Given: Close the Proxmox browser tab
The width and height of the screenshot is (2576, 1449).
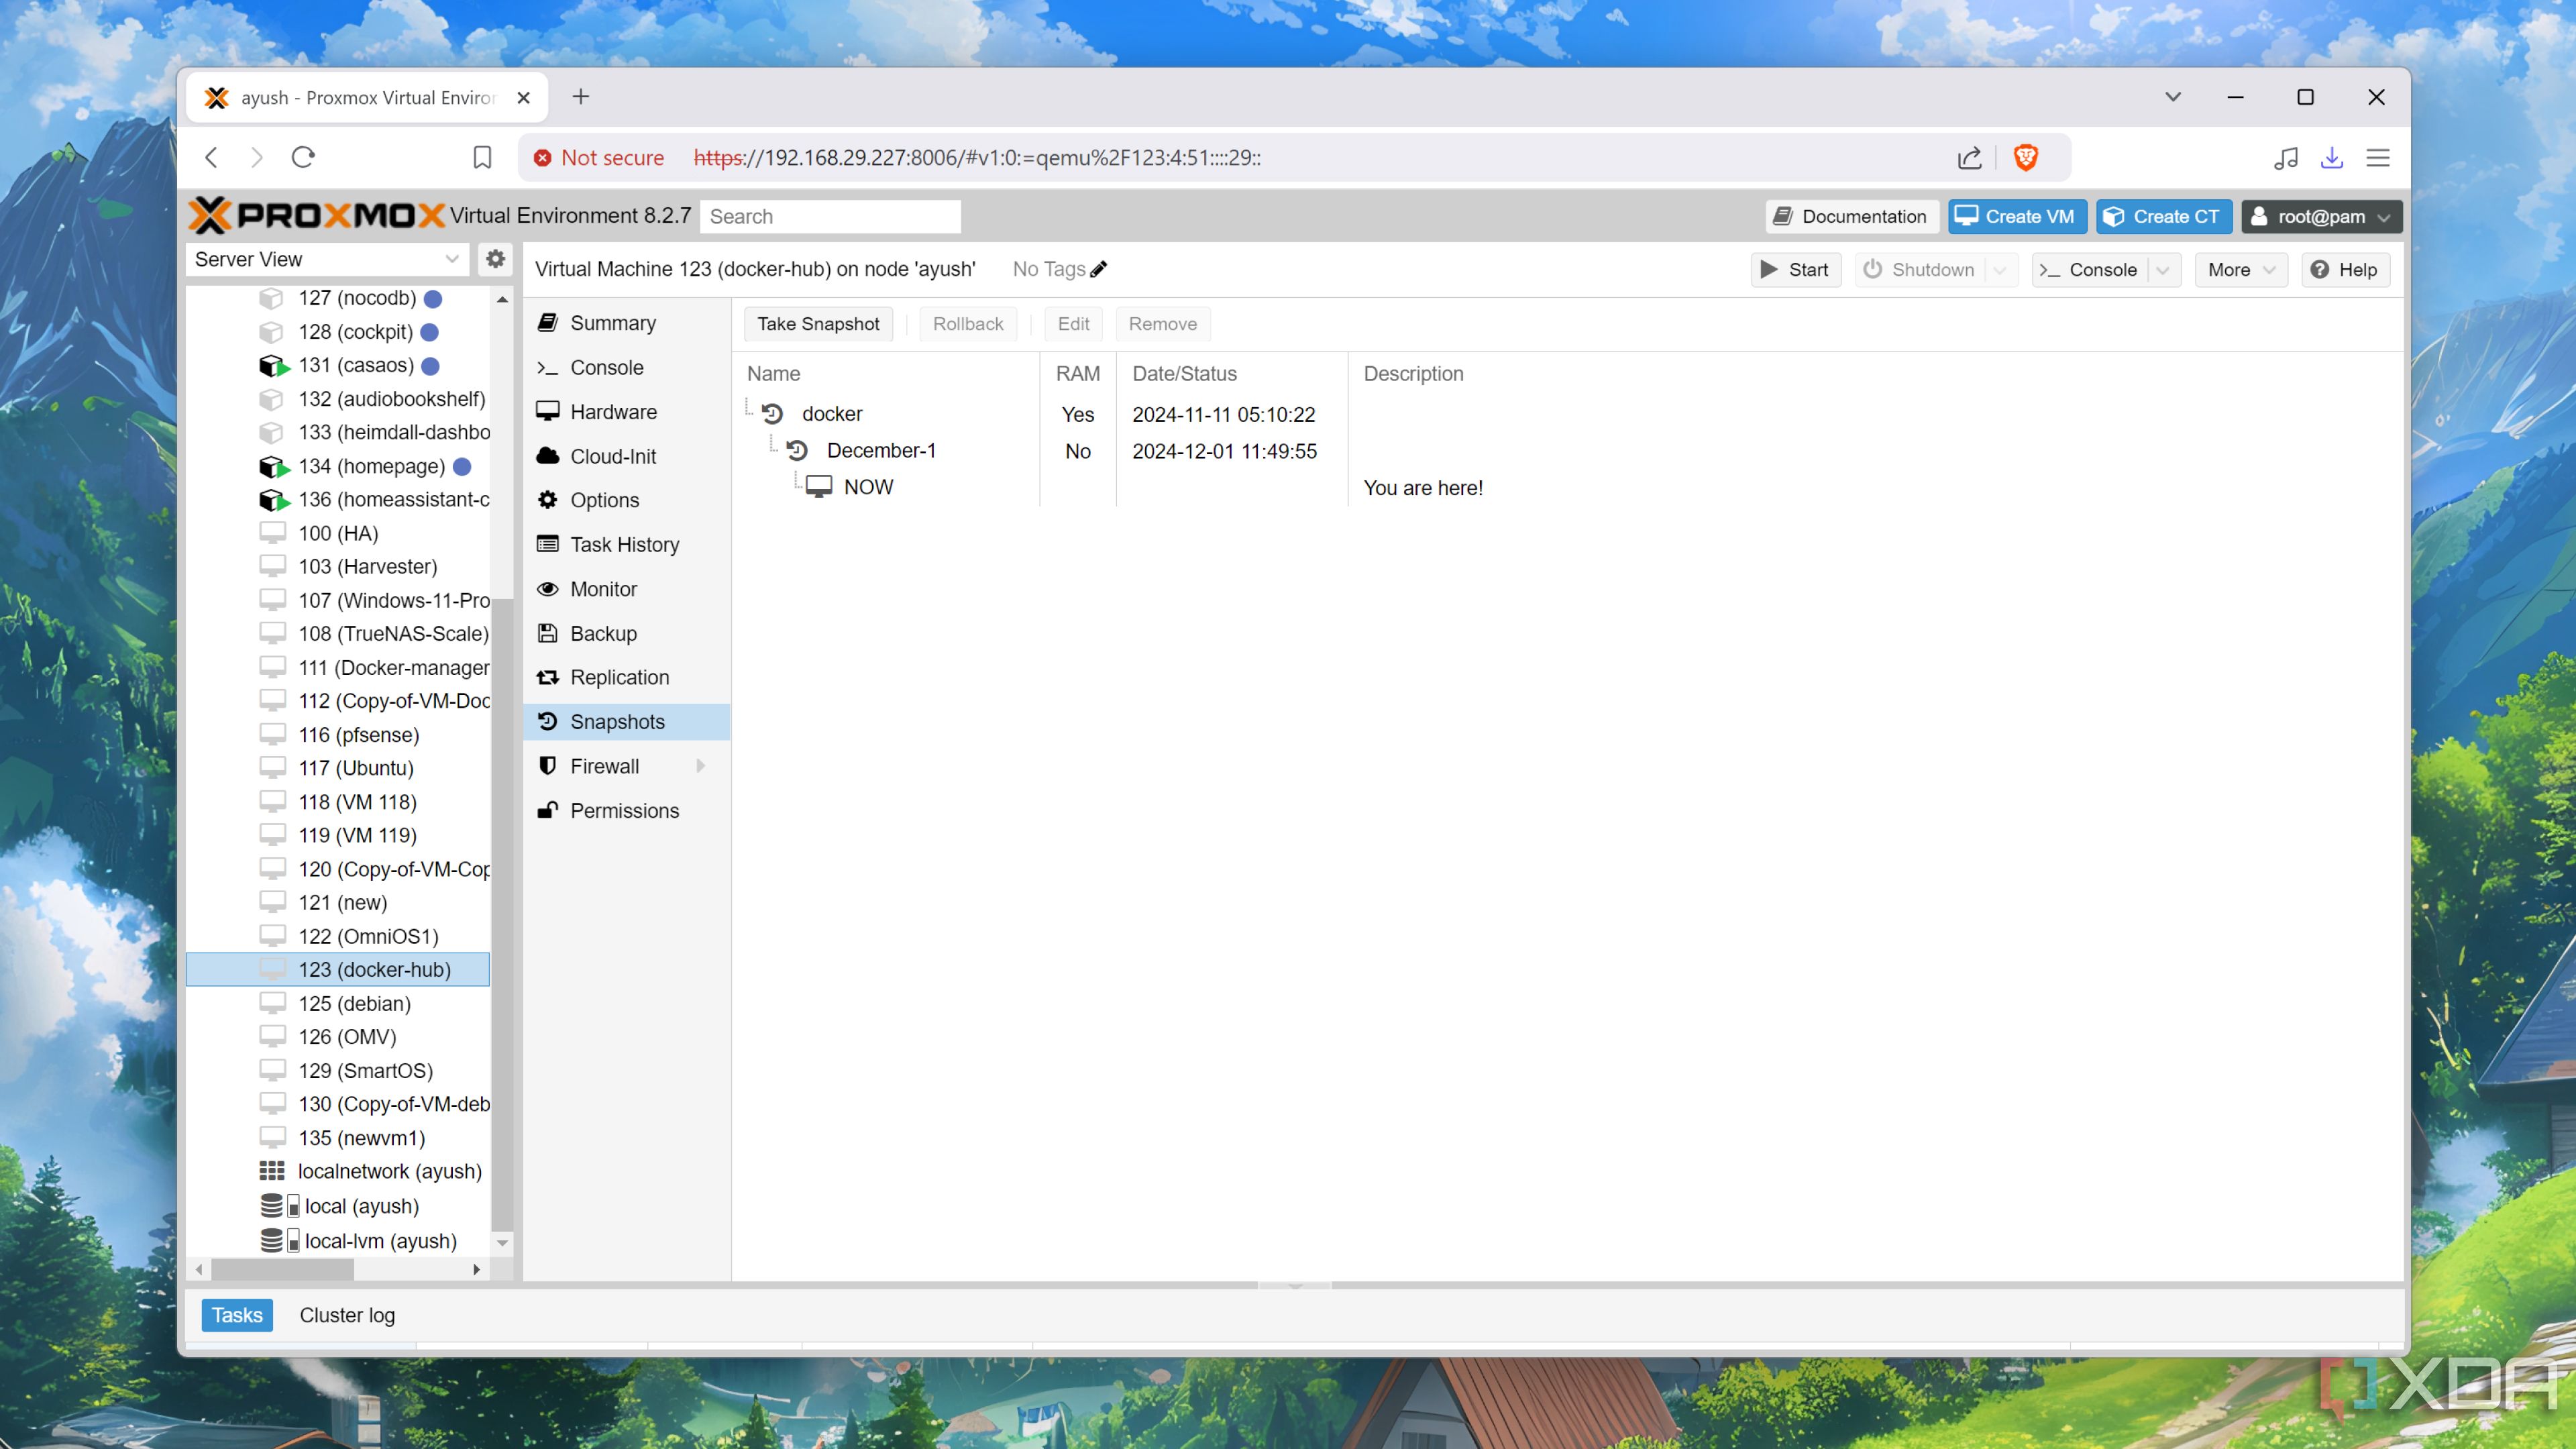Looking at the screenshot, I should point(523,97).
